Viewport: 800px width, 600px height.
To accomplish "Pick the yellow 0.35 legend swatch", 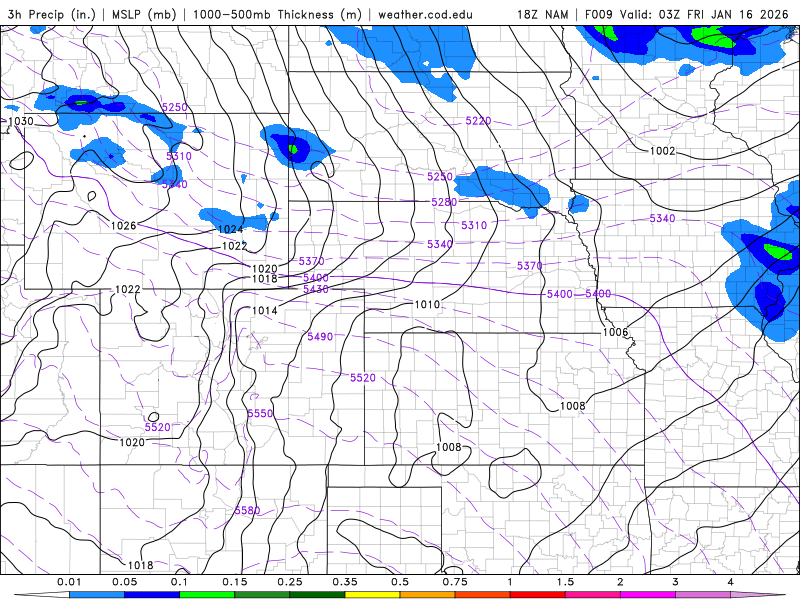I will coord(372,595).
